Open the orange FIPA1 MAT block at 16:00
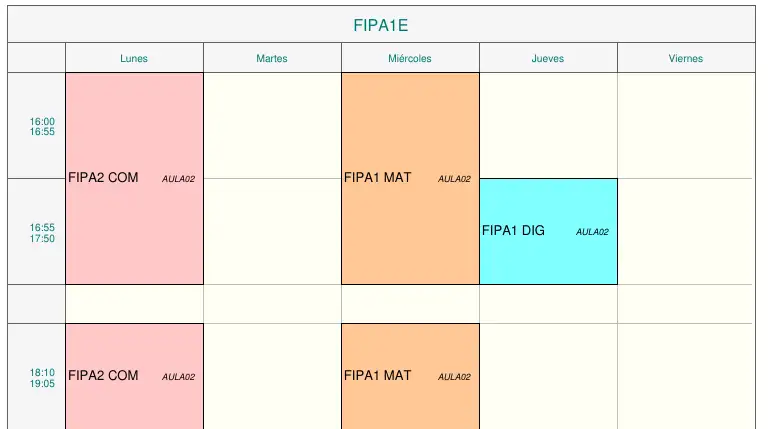The image size is (779, 429). click(410, 179)
